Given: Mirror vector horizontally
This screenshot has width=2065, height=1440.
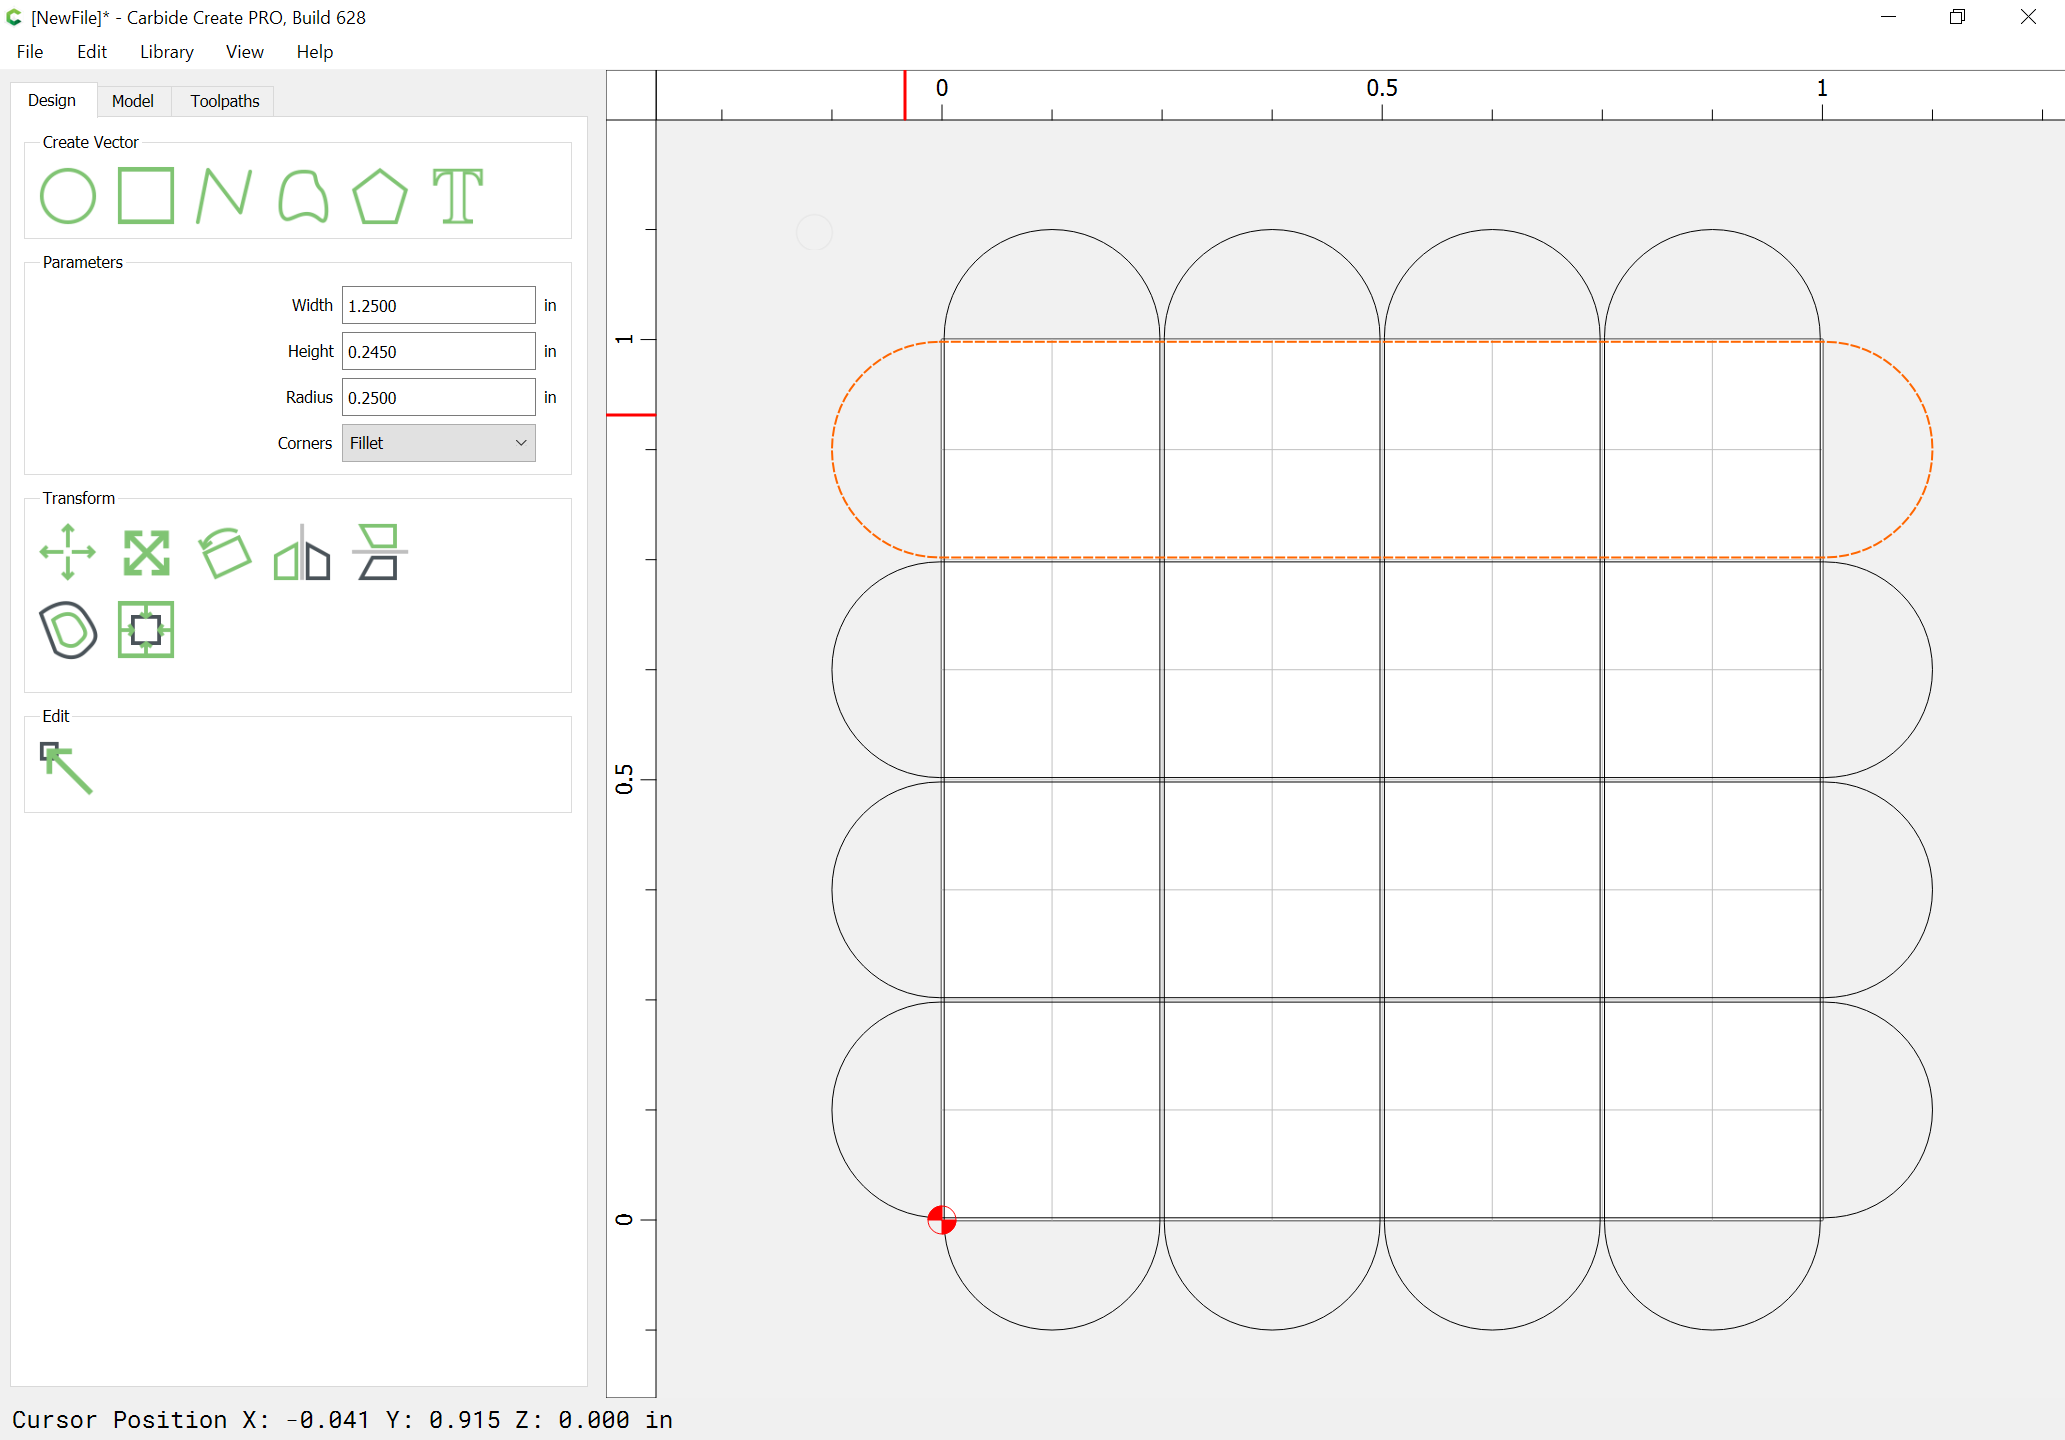Looking at the screenshot, I should click(x=302, y=552).
